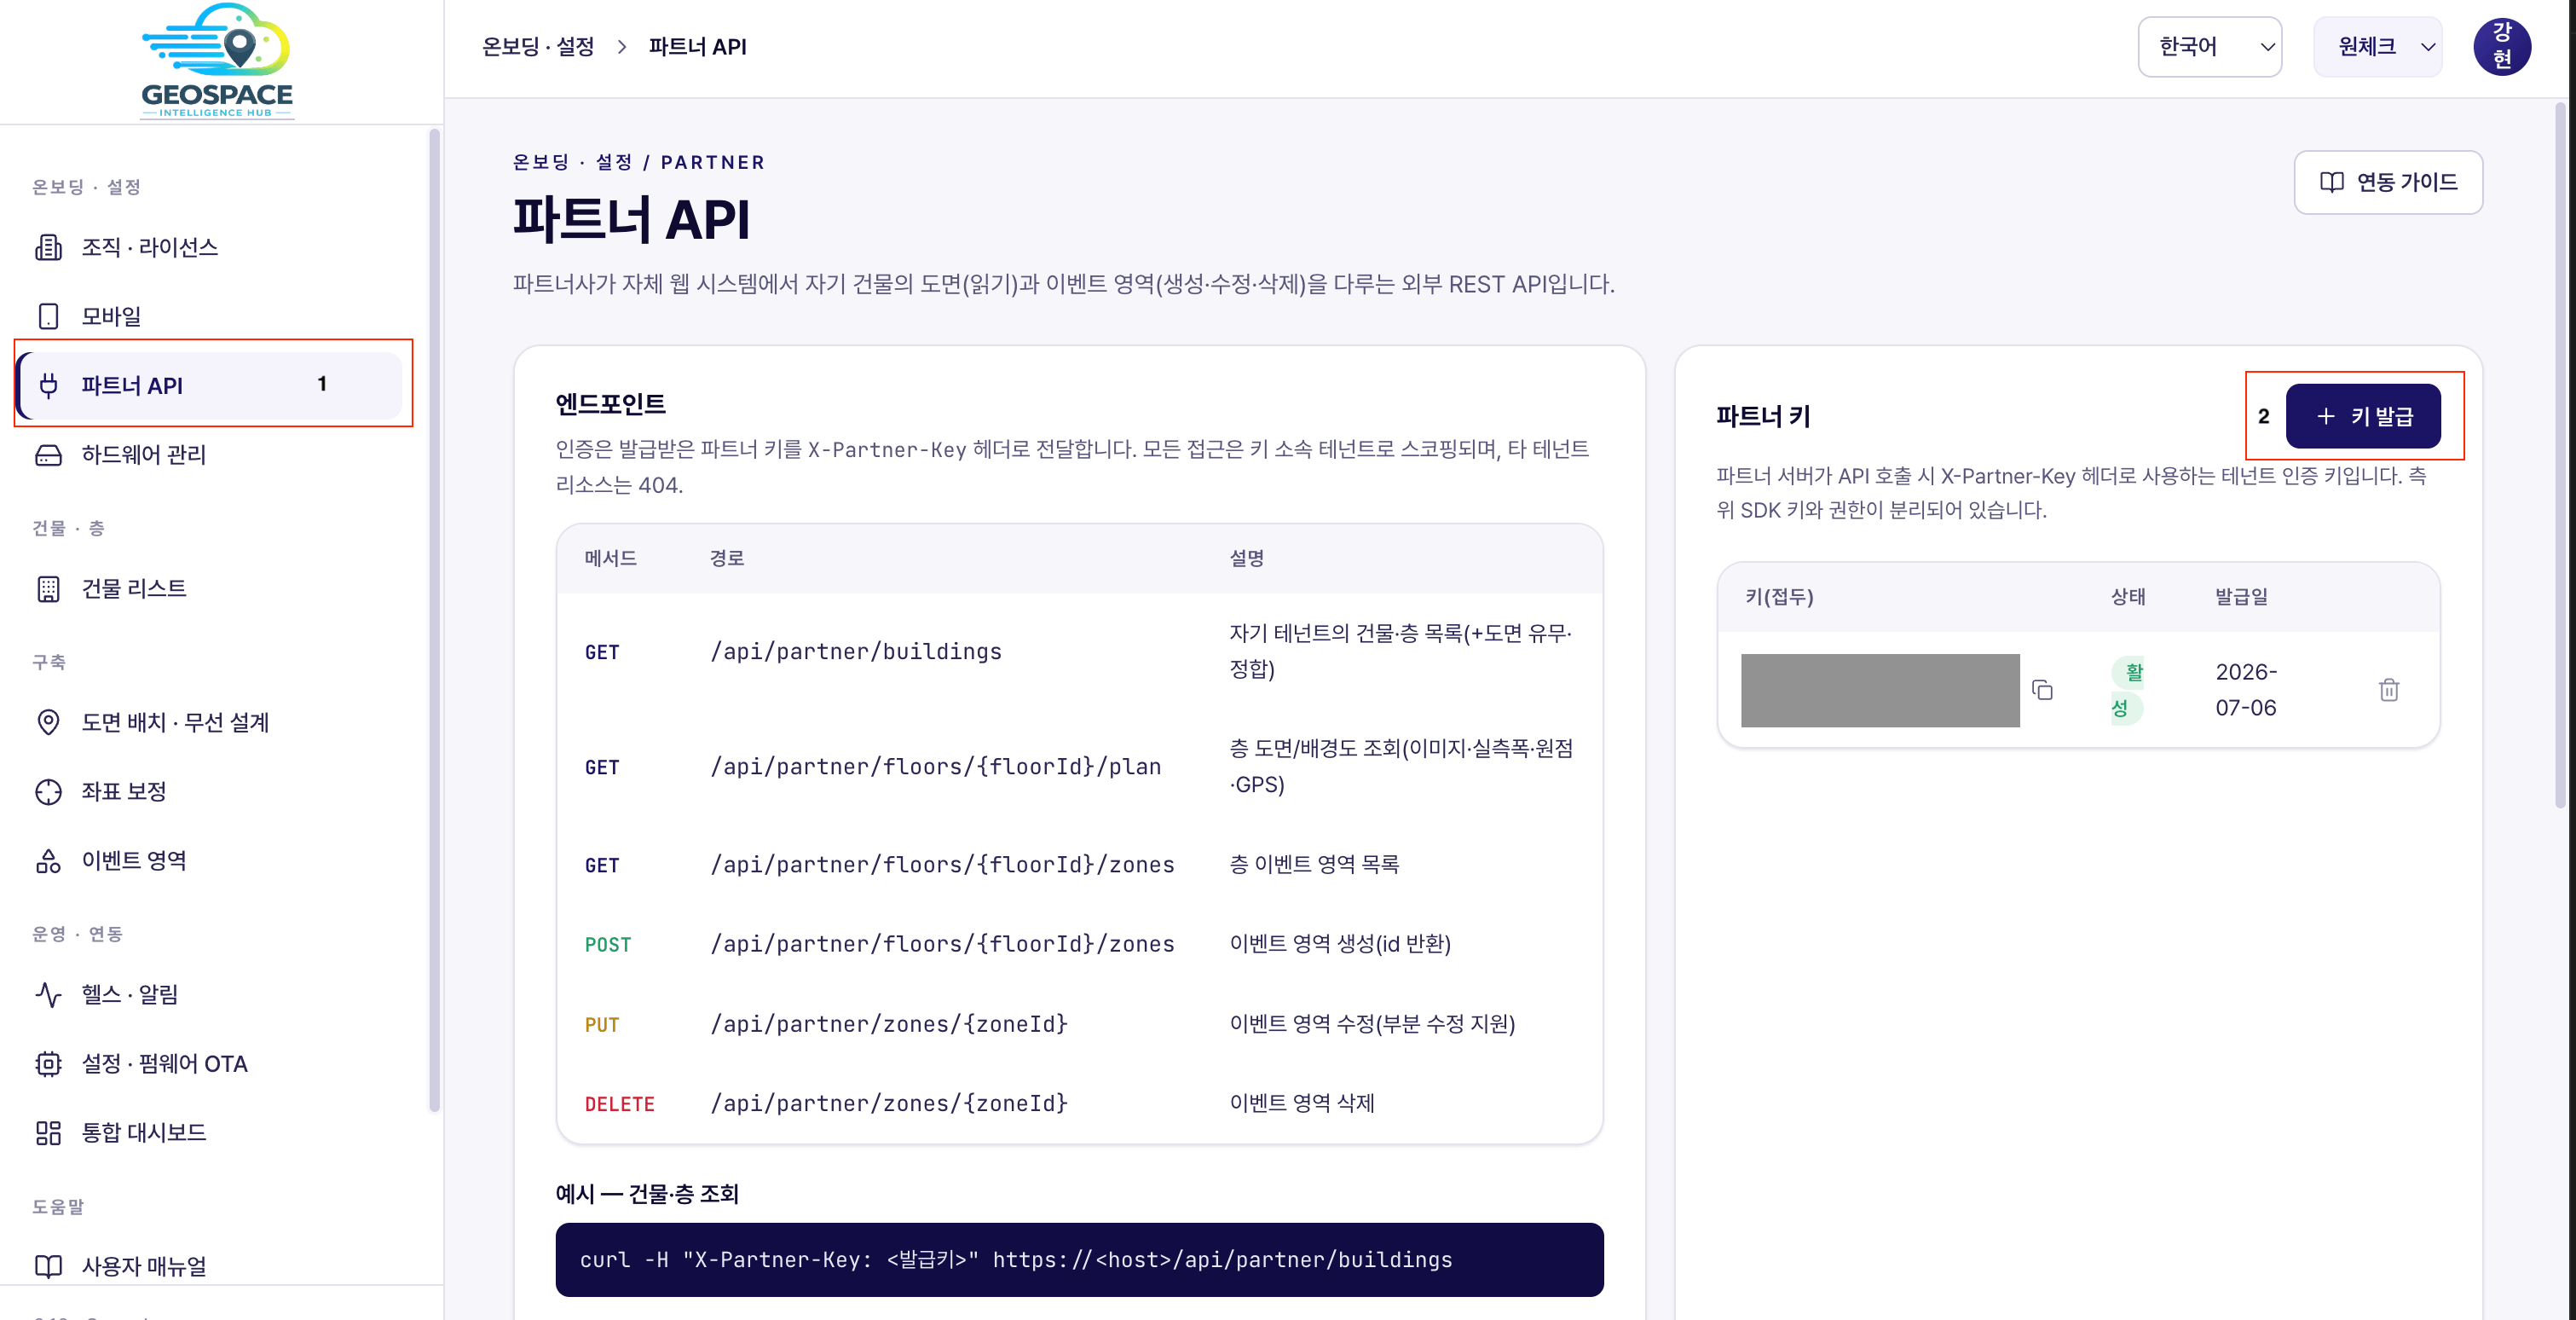Screen dimensions: 2576x1320
Task: Click the curl example code block
Action: (x=1079, y=1260)
